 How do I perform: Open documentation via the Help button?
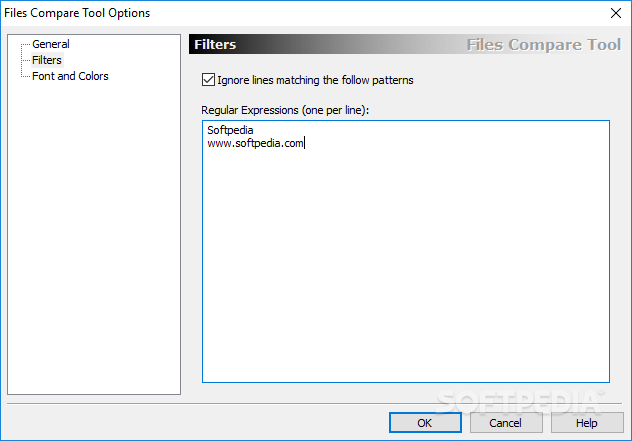(587, 422)
